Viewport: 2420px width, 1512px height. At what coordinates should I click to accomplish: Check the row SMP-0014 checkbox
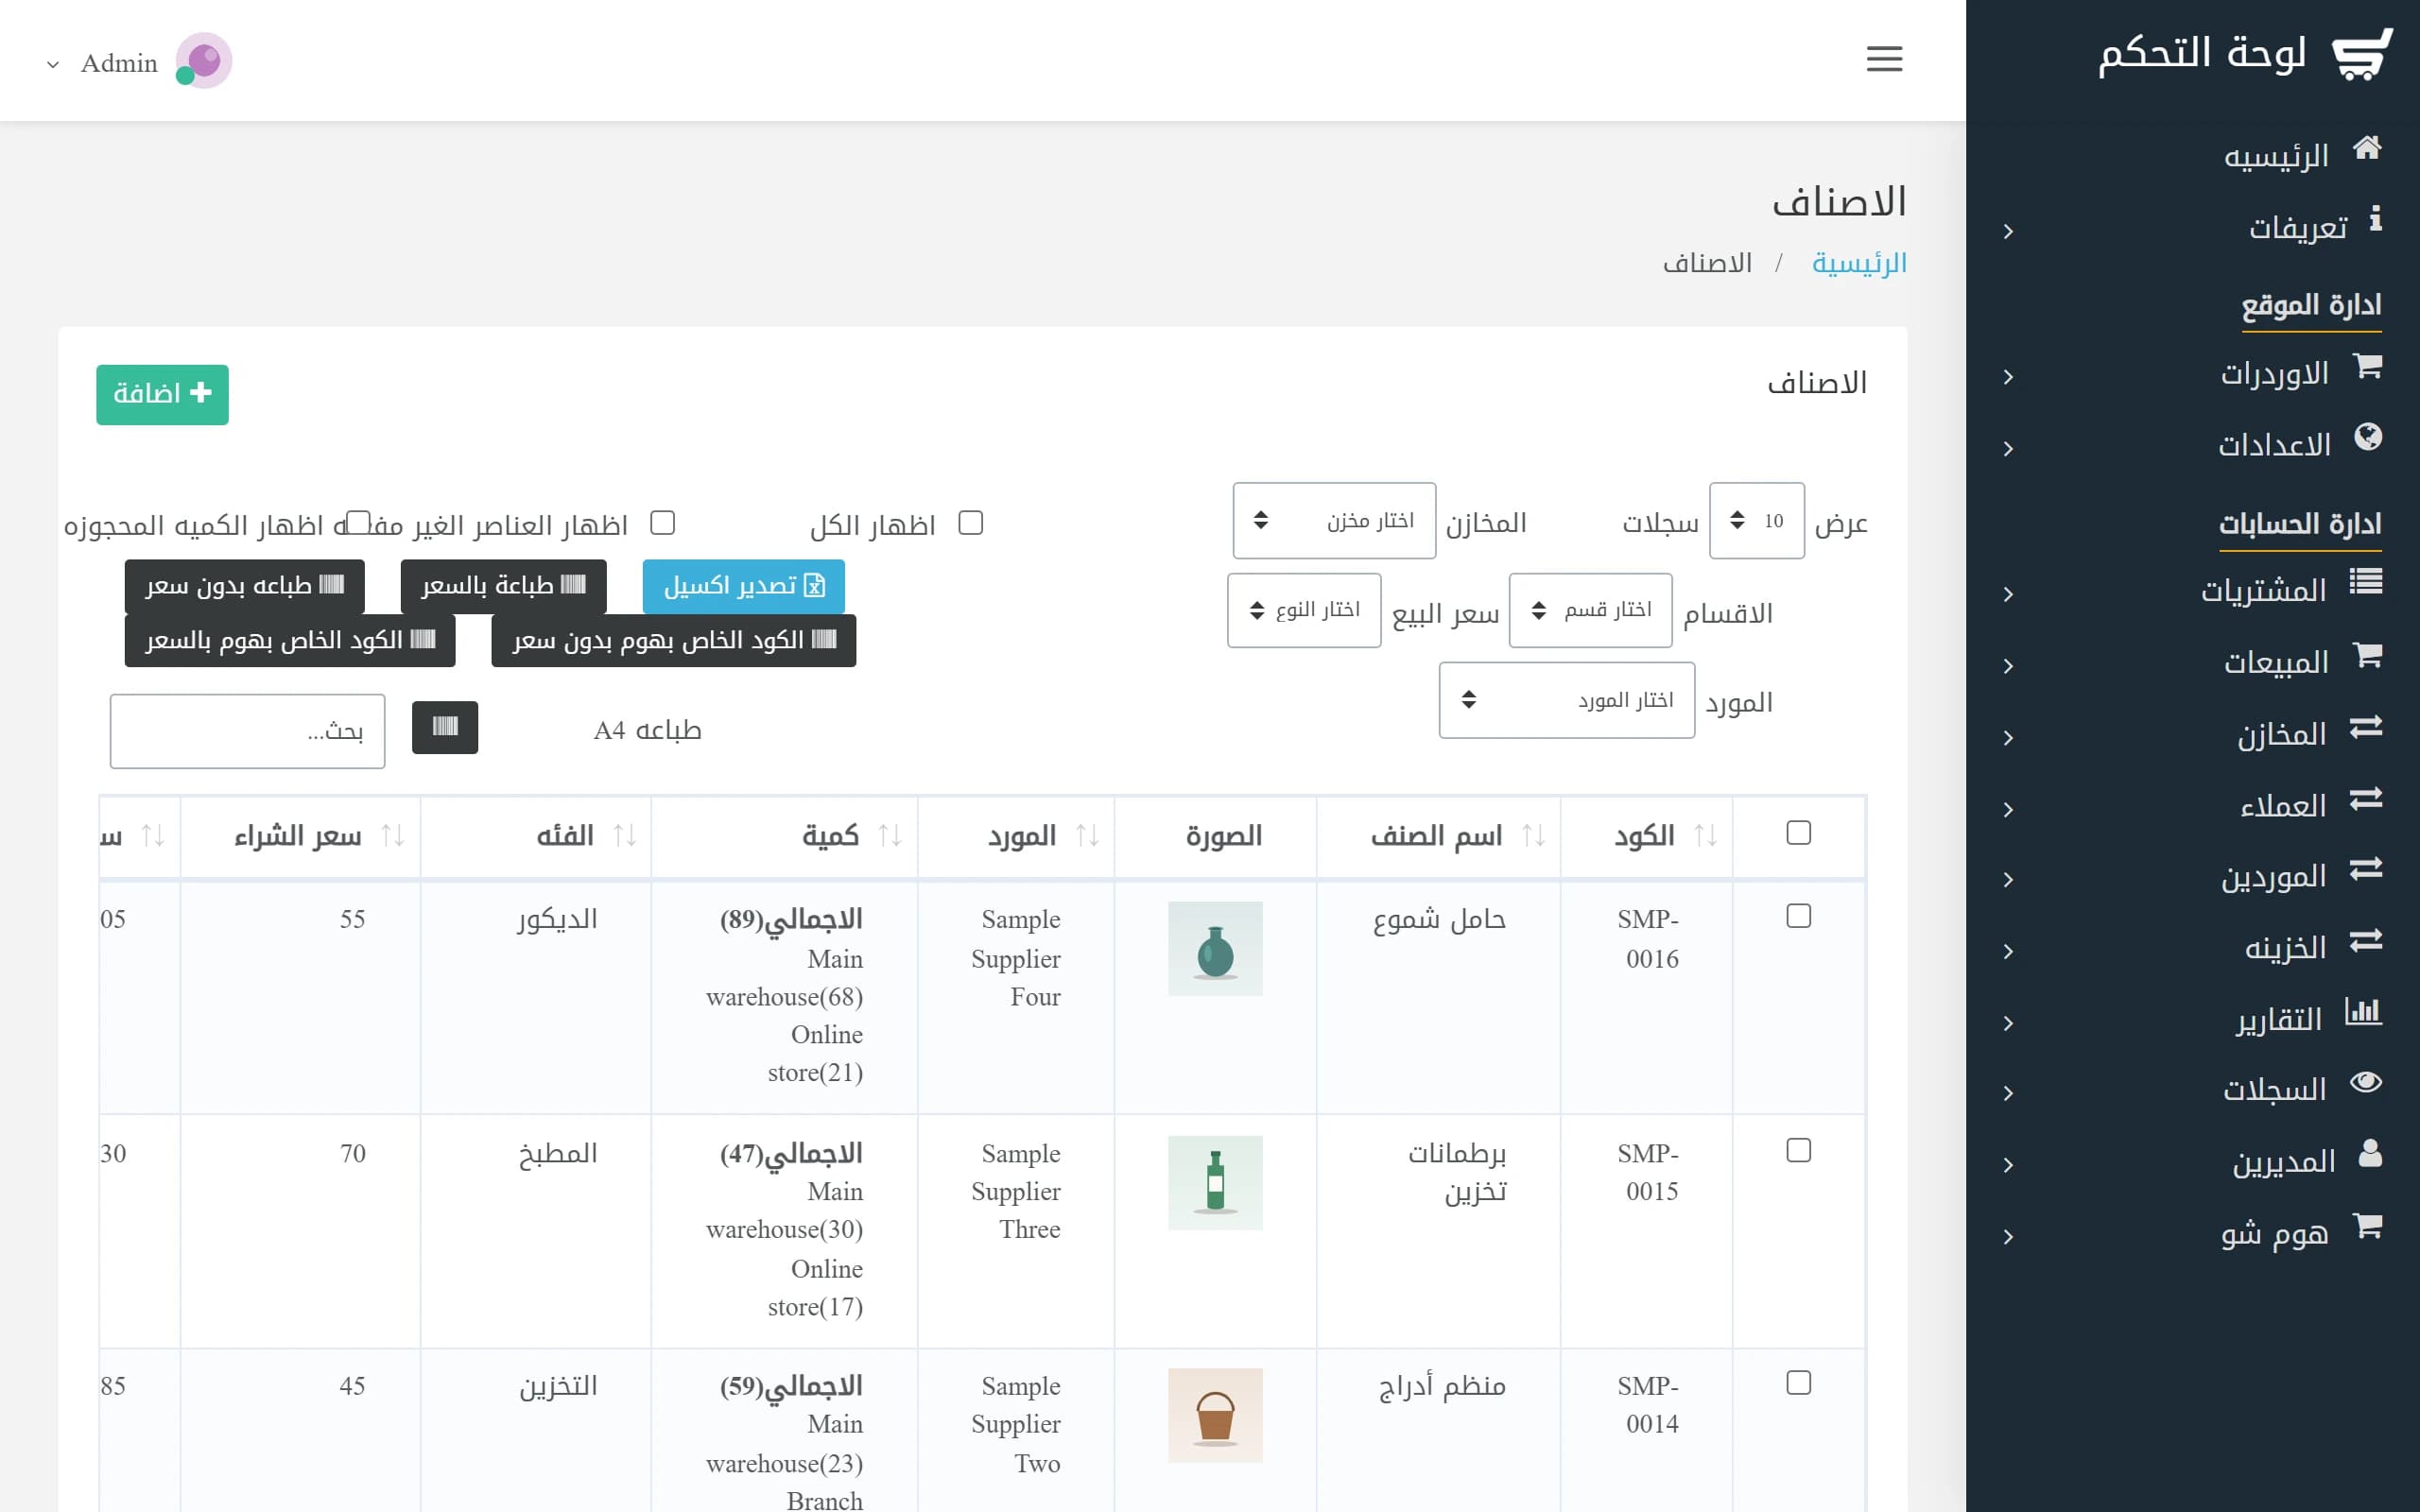coord(1798,1383)
